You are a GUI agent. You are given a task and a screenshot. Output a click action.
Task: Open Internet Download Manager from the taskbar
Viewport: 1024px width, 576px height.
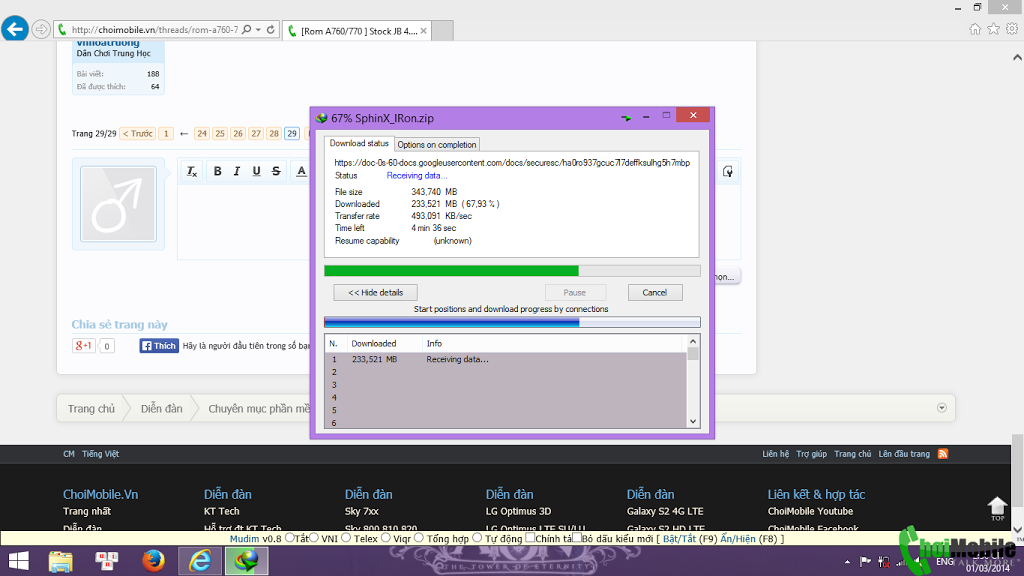coord(245,561)
